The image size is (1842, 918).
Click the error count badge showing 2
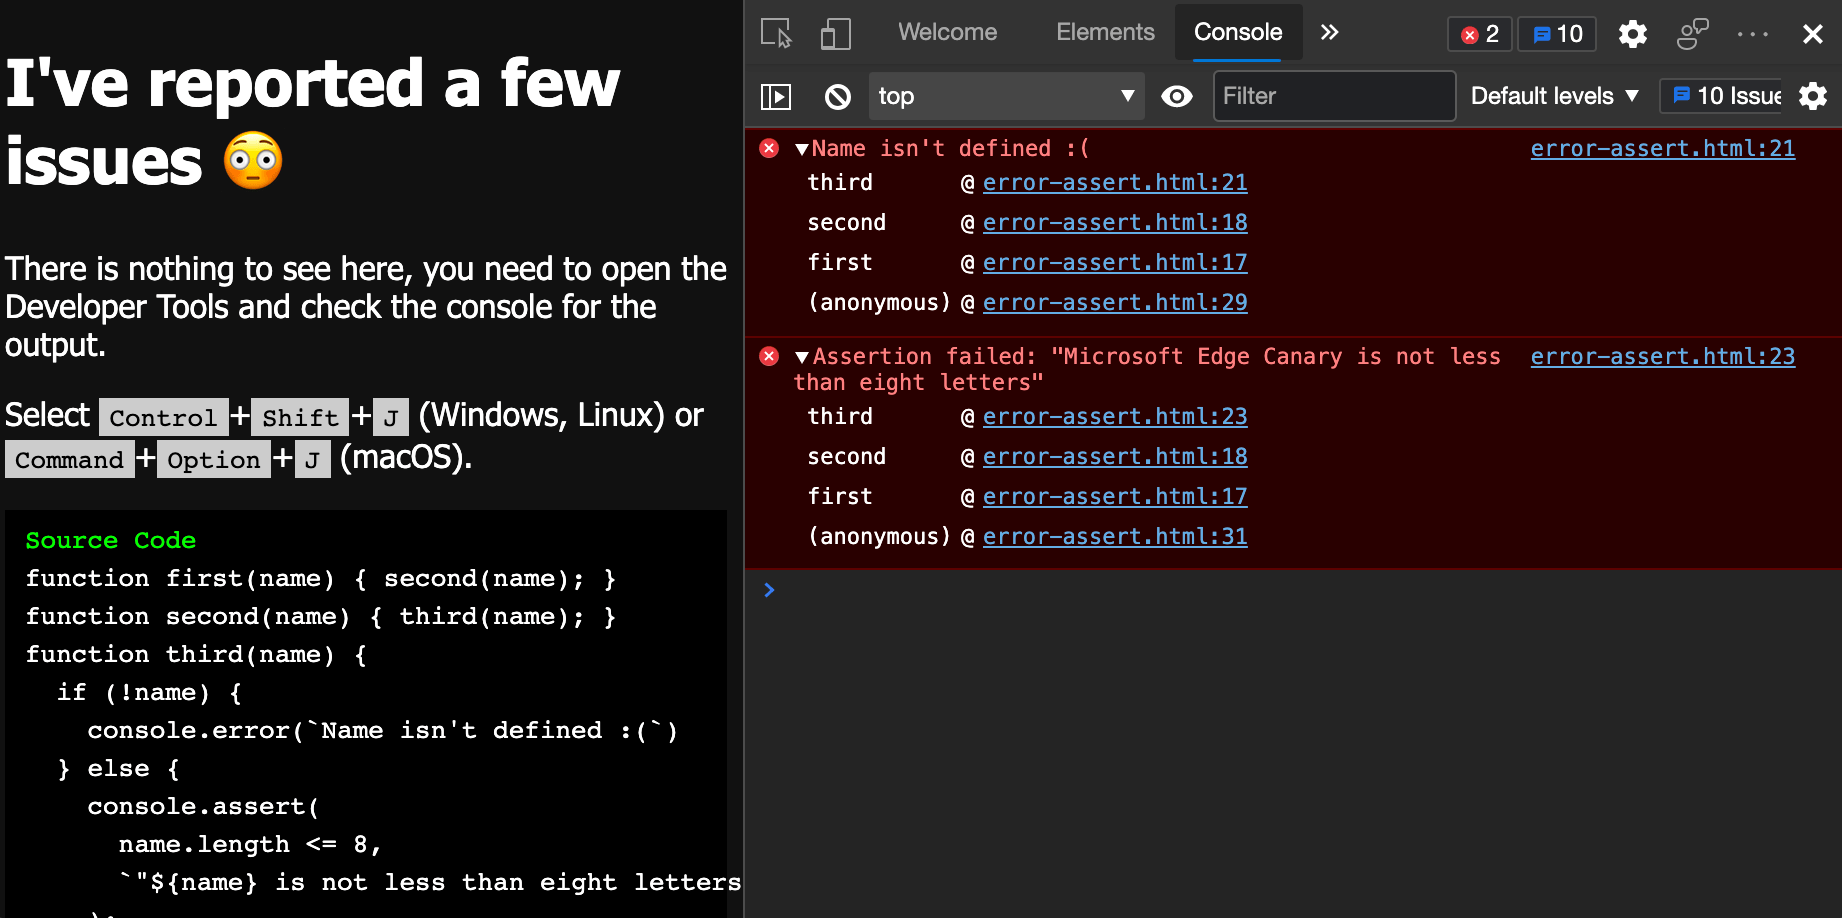coord(1479,33)
